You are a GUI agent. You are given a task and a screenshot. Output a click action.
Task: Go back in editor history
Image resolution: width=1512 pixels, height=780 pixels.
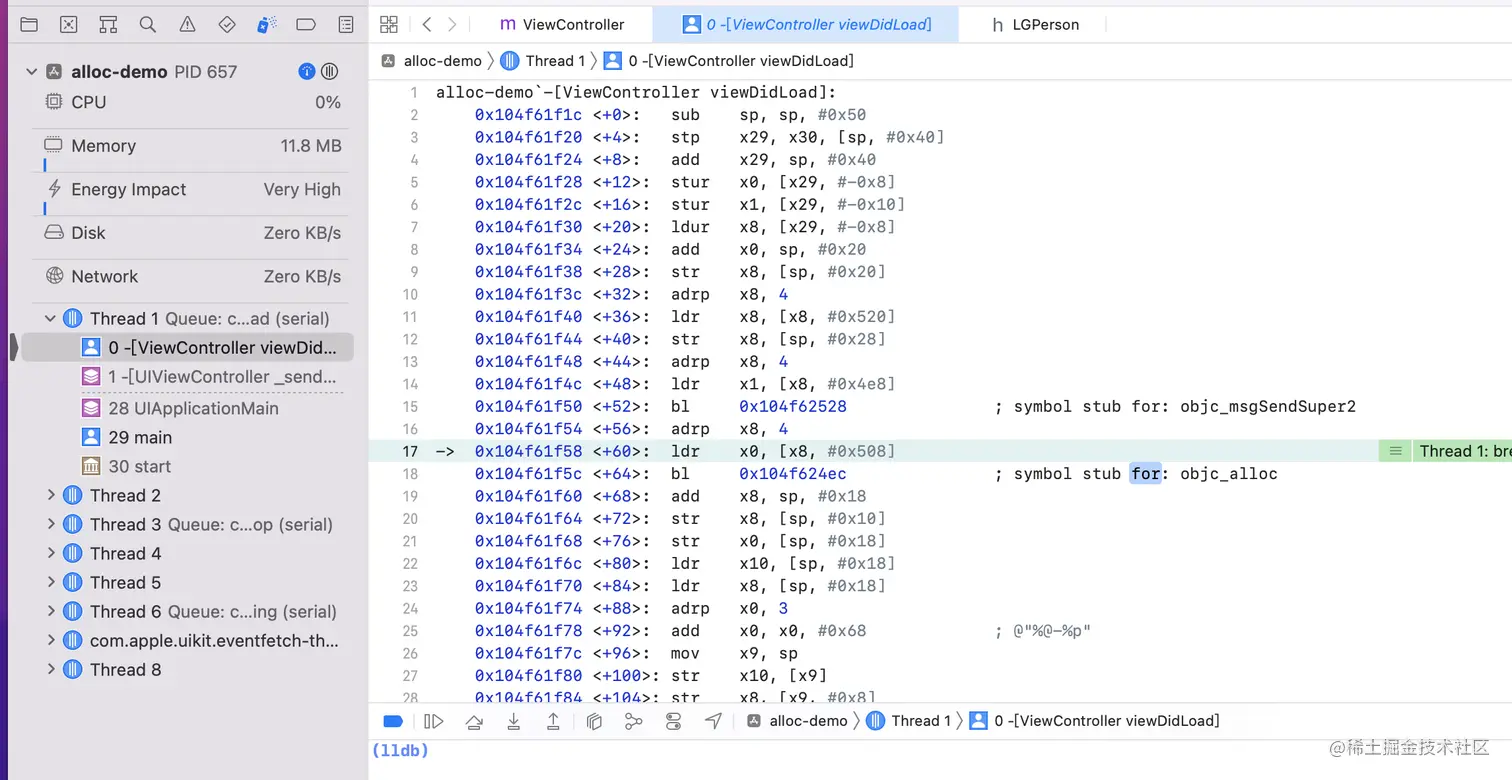[x=427, y=24]
